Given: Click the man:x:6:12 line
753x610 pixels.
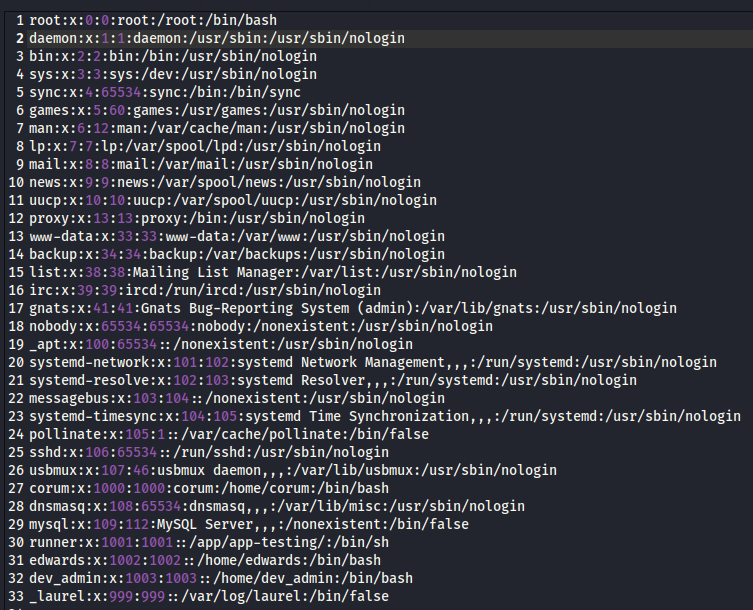Looking at the screenshot, I should 217,128.
